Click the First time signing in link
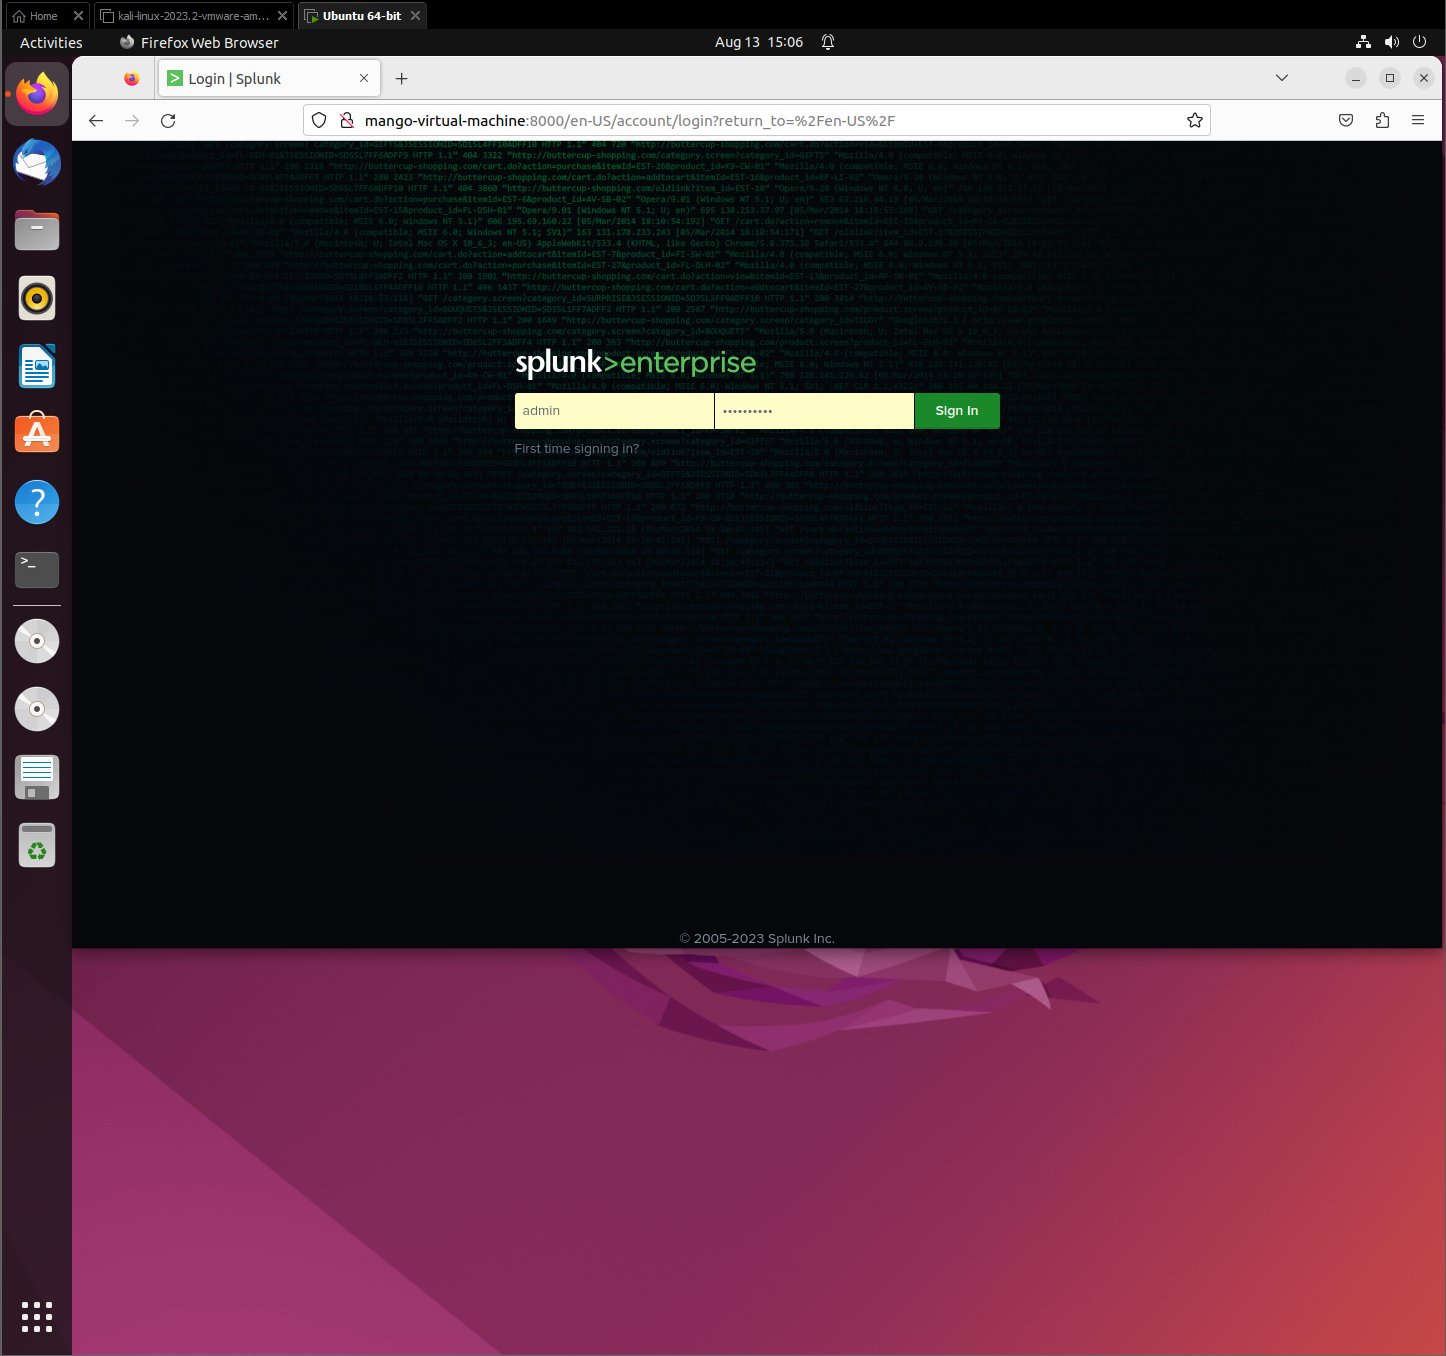Image resolution: width=1446 pixels, height=1356 pixels. [577, 449]
